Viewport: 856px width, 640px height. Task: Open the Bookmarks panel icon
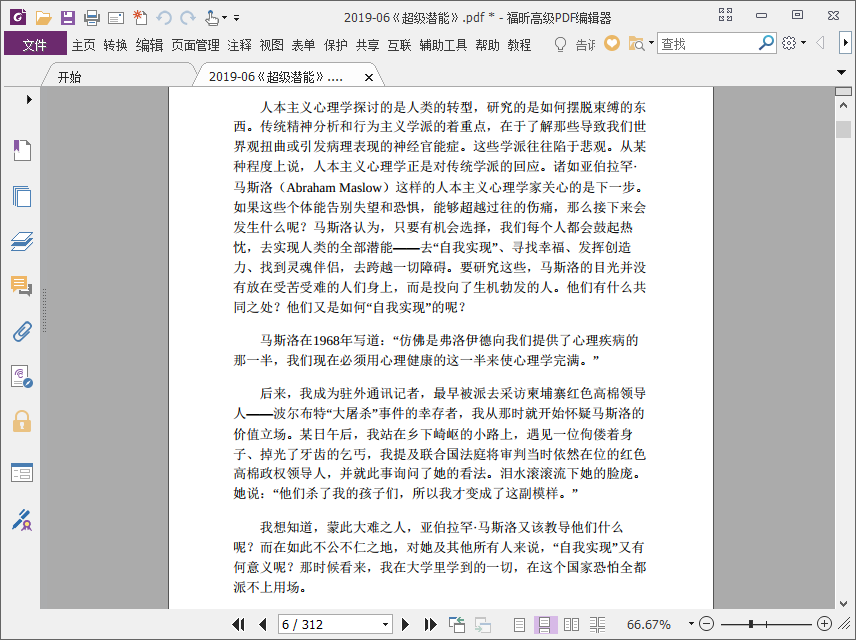22,150
